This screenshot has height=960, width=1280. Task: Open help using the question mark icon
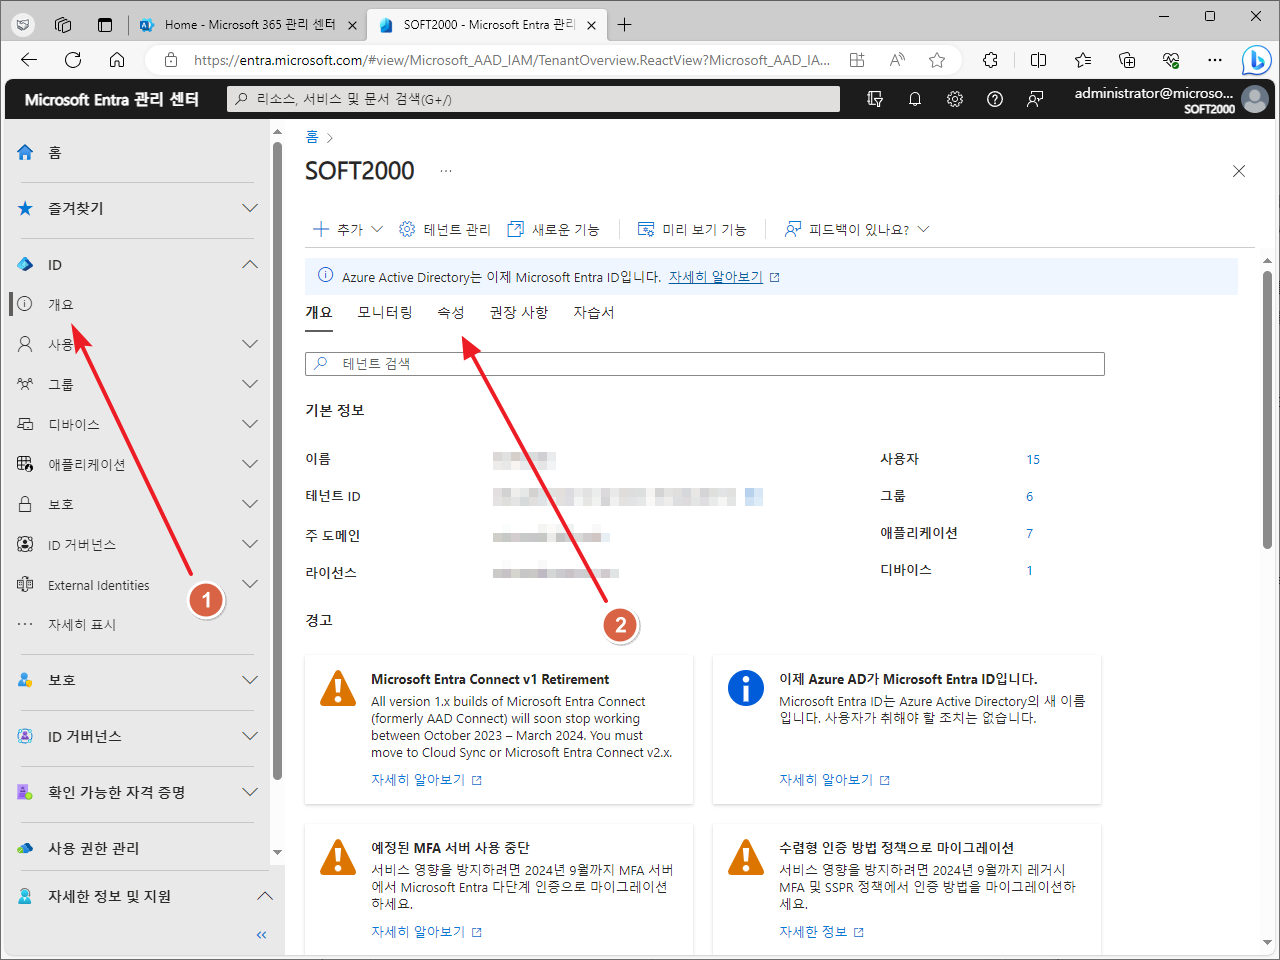click(994, 99)
